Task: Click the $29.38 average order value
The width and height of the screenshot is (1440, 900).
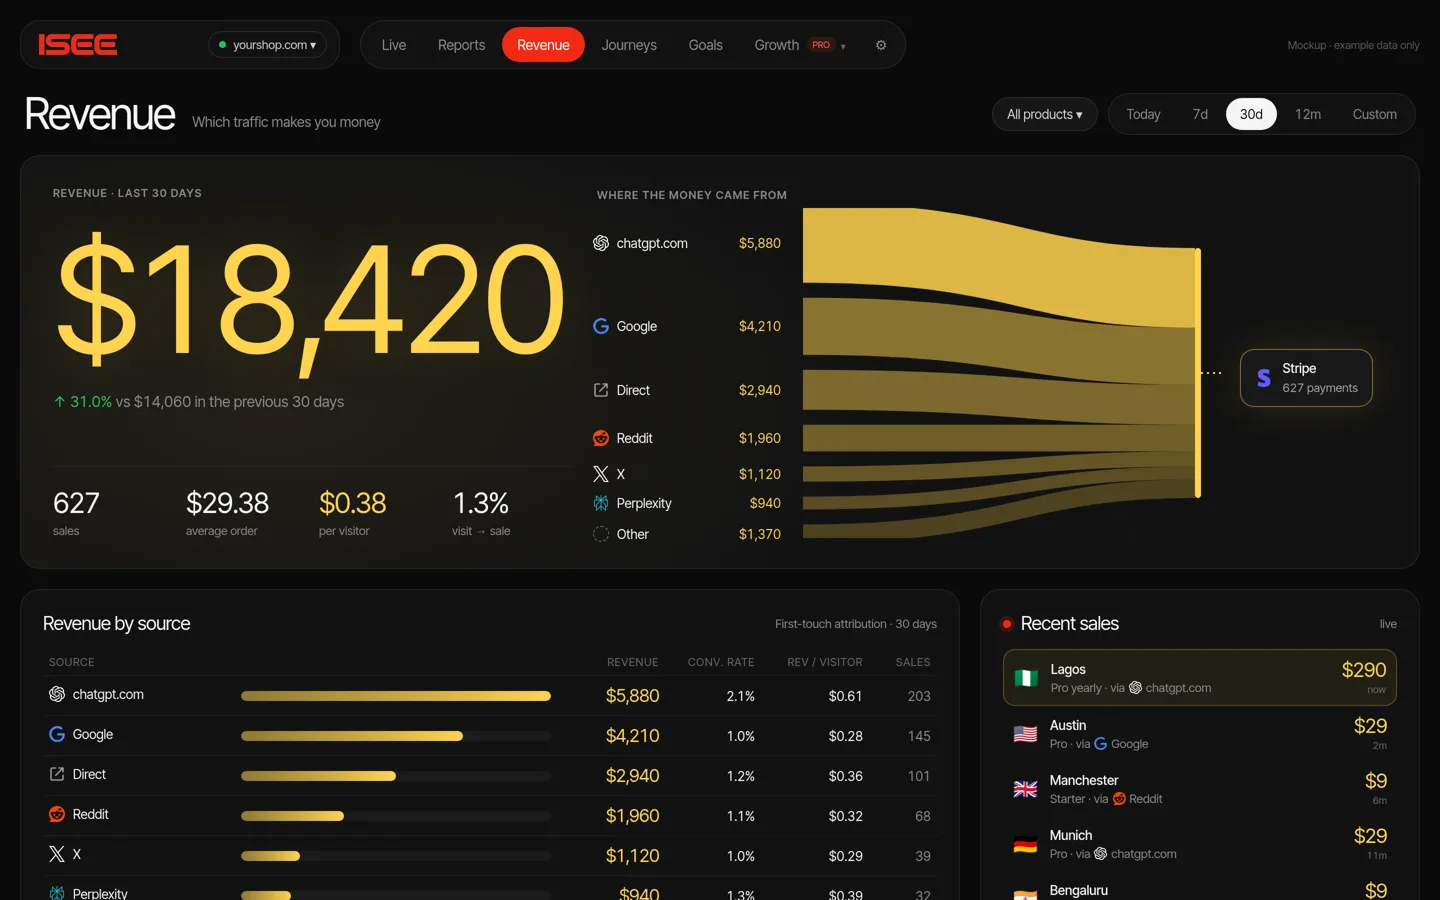Action: click(x=227, y=503)
